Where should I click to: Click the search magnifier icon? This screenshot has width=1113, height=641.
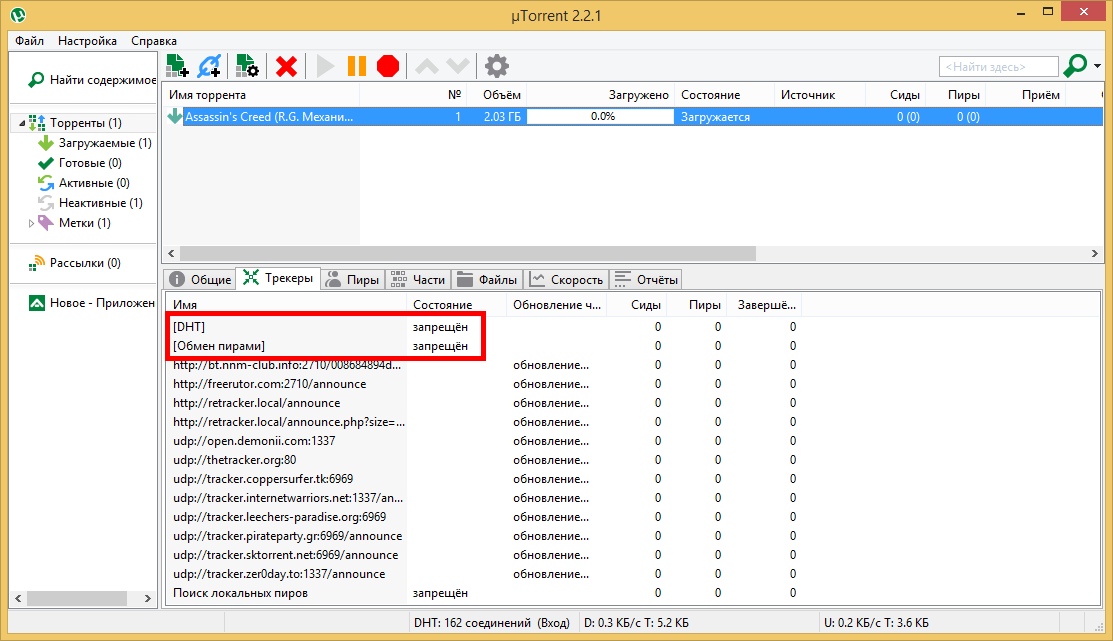(x=1073, y=65)
